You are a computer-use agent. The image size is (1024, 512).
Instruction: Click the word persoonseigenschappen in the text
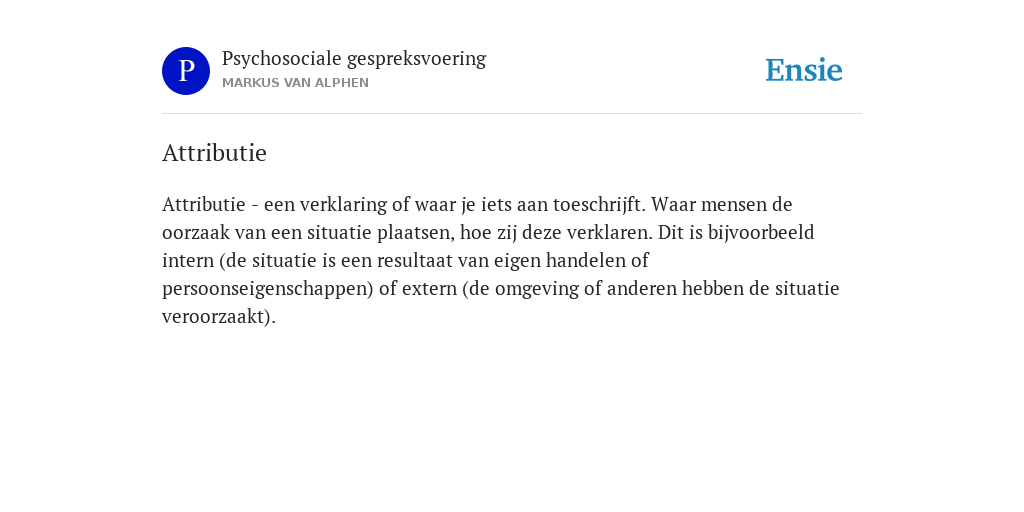pos(268,289)
